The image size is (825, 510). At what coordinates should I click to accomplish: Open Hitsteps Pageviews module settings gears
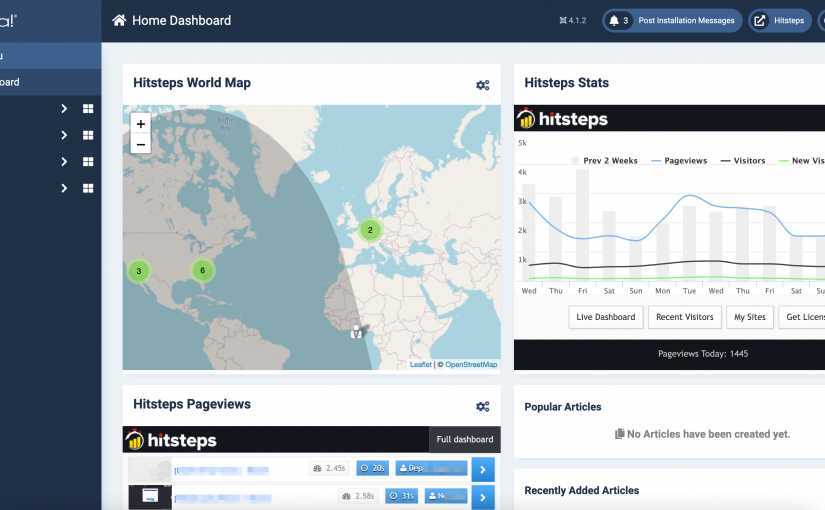click(482, 406)
